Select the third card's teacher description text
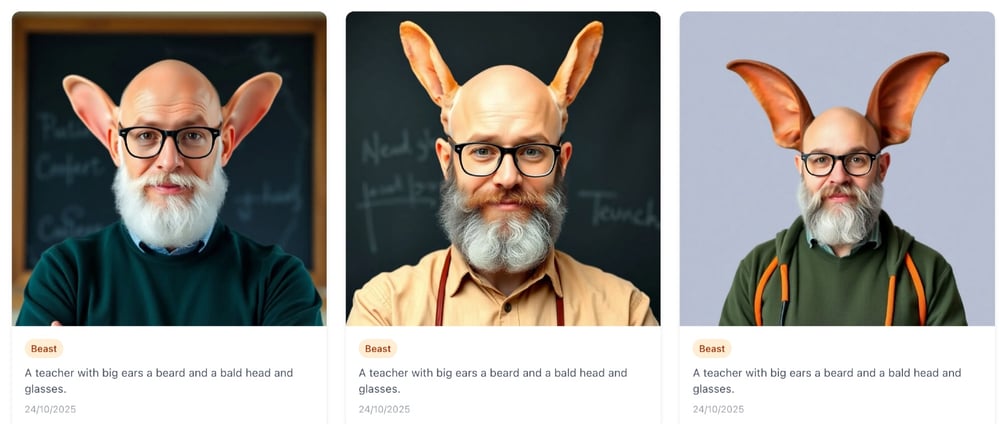Screen dimensions: 1000x424 (x=827, y=381)
